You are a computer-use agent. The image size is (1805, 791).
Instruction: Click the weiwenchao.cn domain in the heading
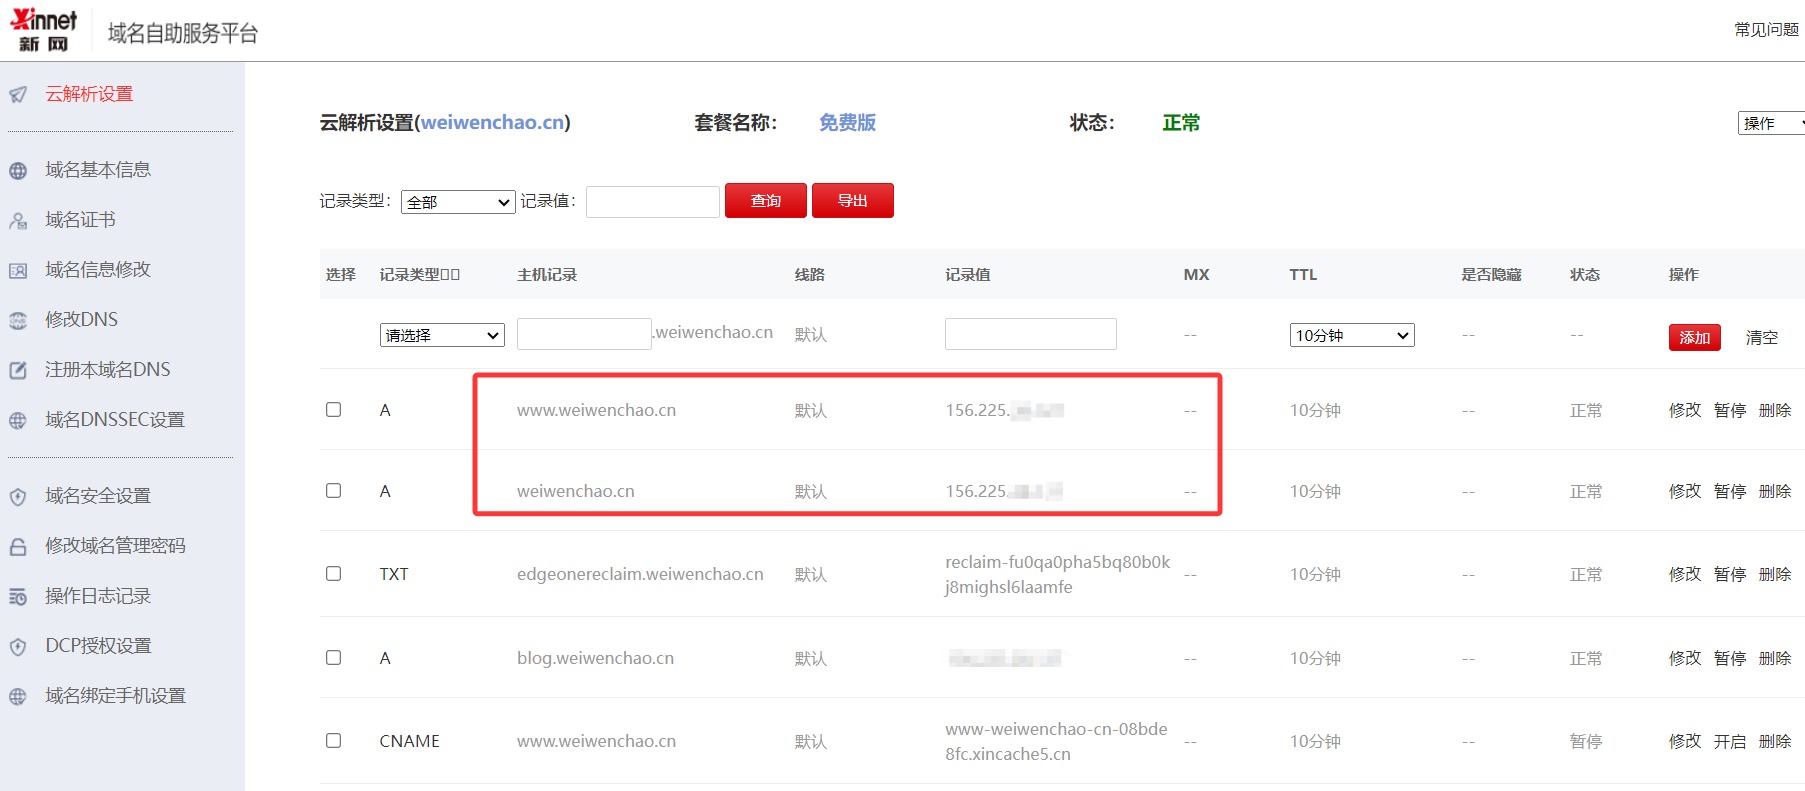492,122
